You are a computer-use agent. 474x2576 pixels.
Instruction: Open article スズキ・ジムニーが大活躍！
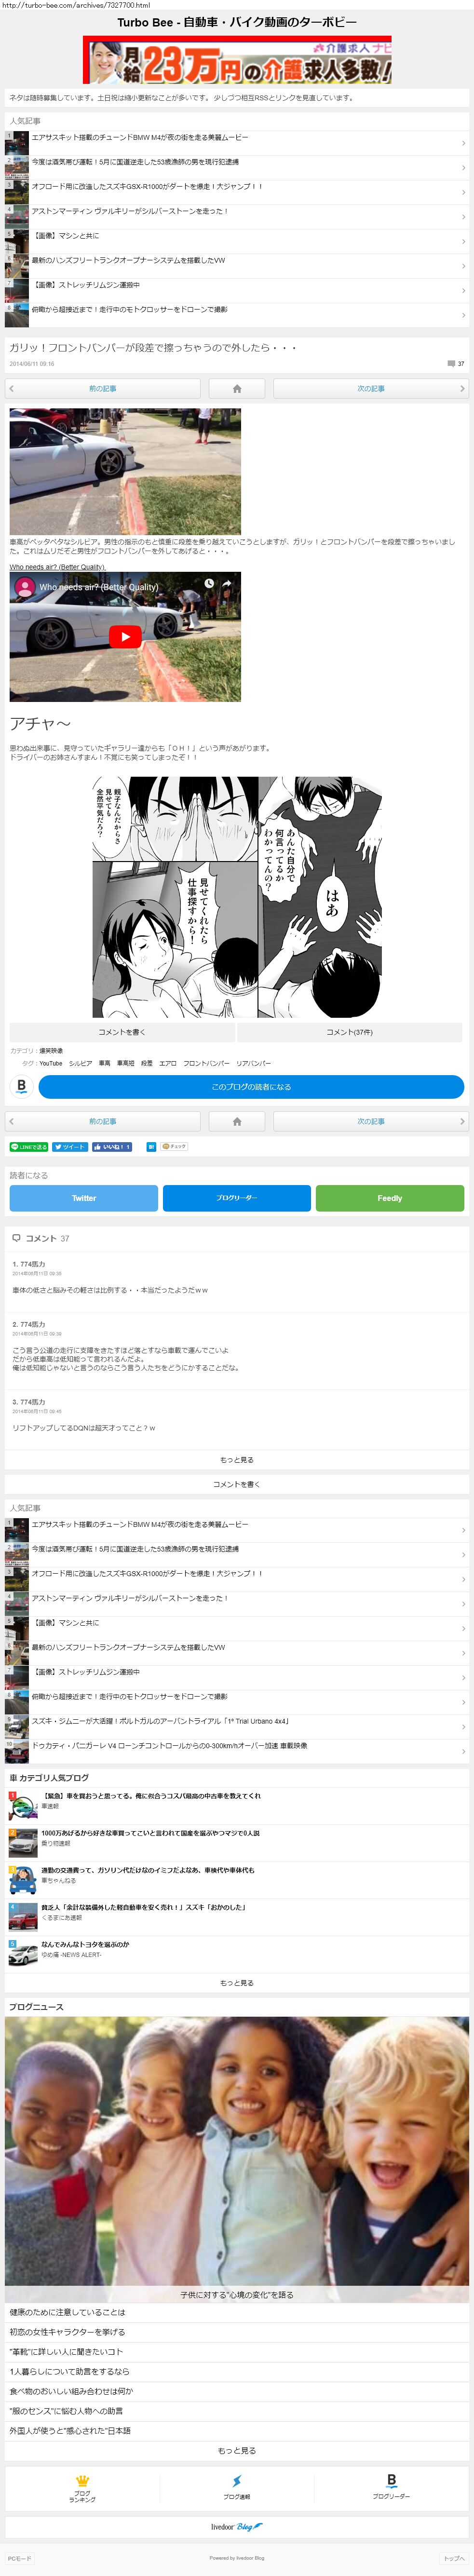(237, 1727)
